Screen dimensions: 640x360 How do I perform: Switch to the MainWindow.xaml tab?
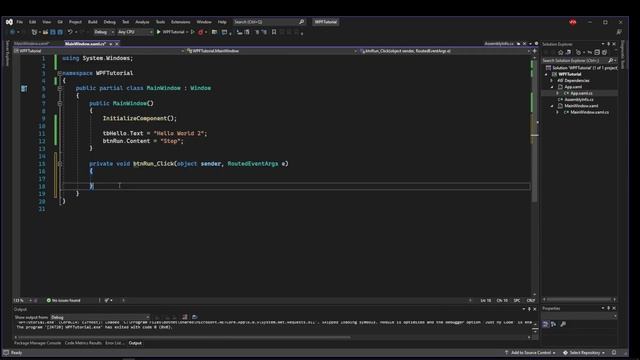coord(31,44)
